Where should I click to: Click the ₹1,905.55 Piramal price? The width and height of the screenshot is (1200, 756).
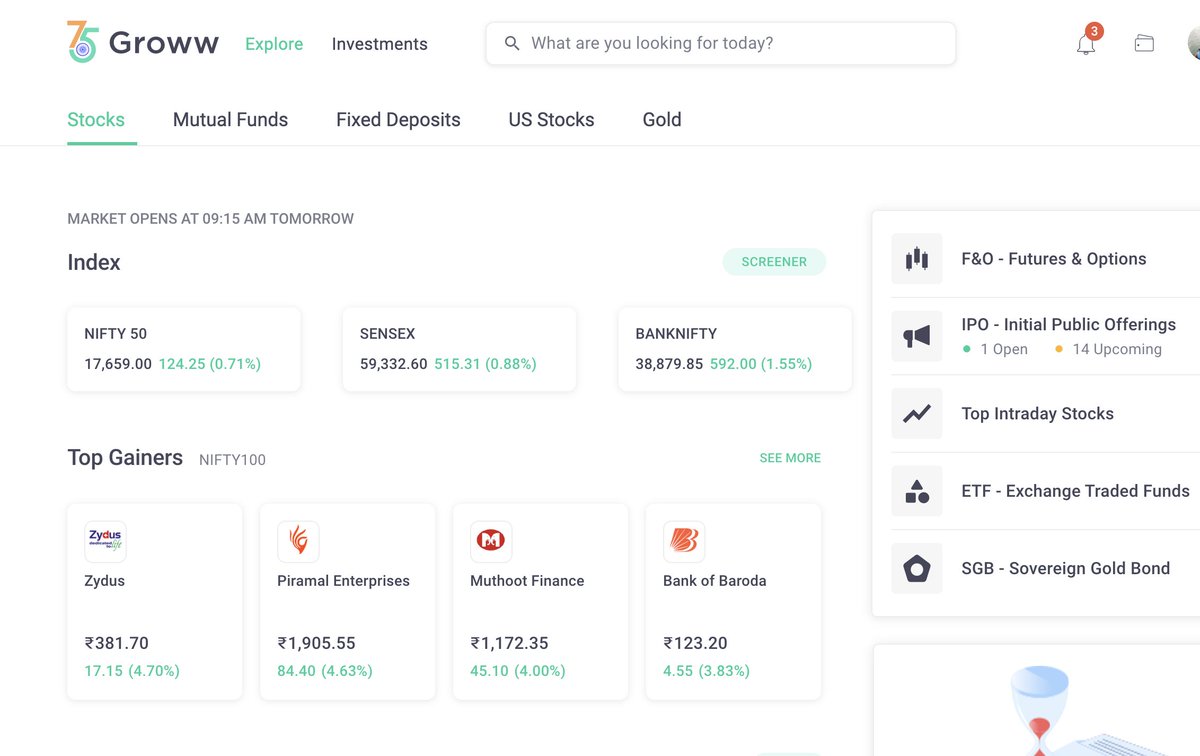point(316,643)
